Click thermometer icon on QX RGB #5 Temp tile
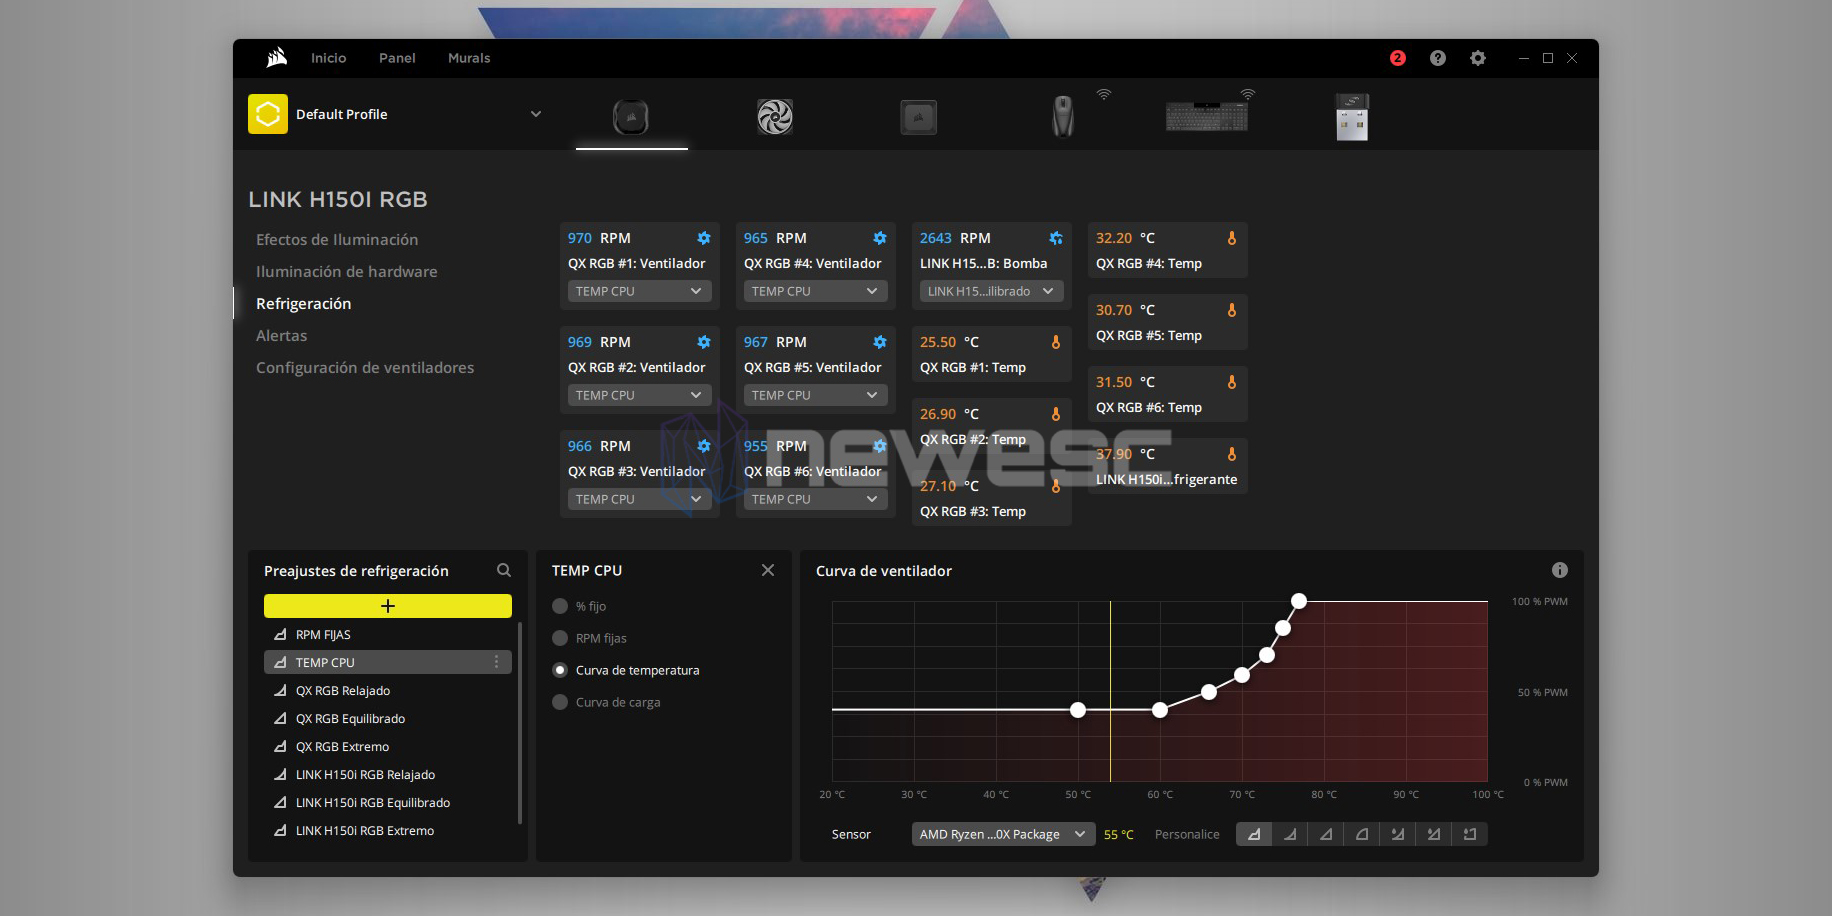Image resolution: width=1832 pixels, height=916 pixels. coord(1232,310)
